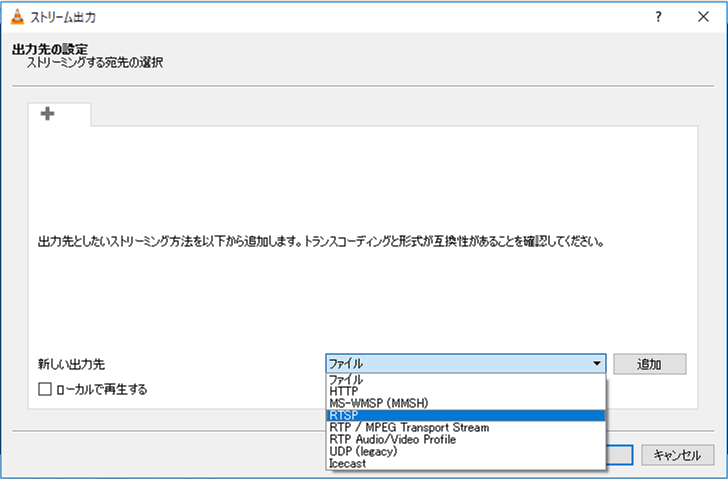Select HTTP from the dropdown list

point(466,391)
